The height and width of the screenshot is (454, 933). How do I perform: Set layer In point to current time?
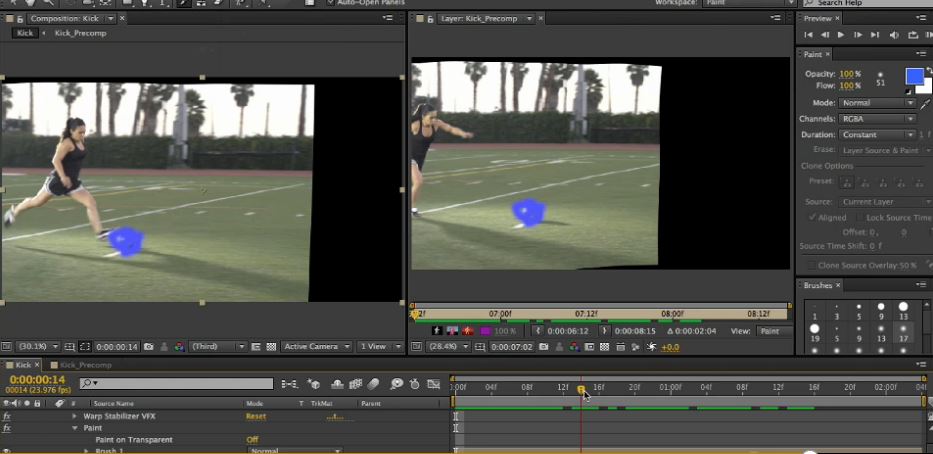tap(538, 331)
